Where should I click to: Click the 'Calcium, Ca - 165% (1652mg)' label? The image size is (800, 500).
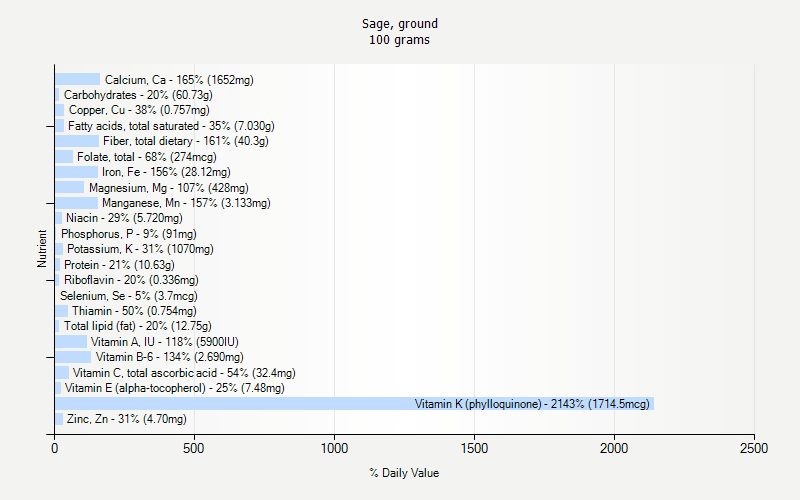pyautogui.click(x=179, y=80)
